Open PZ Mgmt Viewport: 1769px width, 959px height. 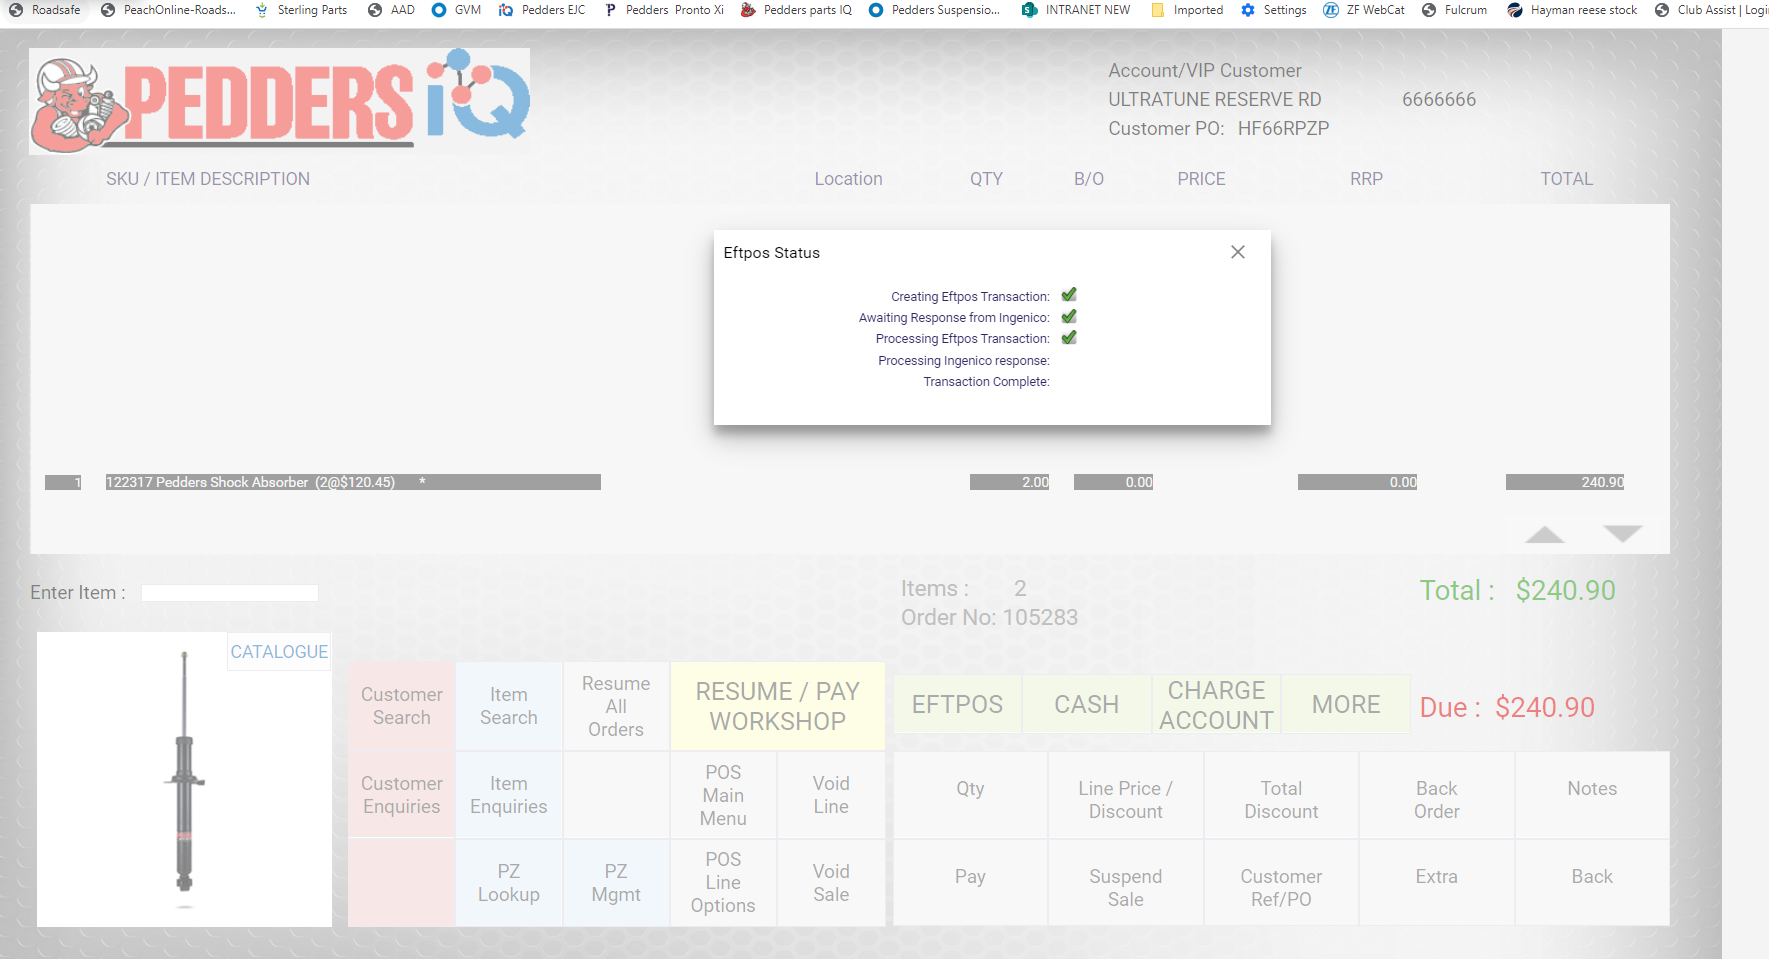coord(616,883)
